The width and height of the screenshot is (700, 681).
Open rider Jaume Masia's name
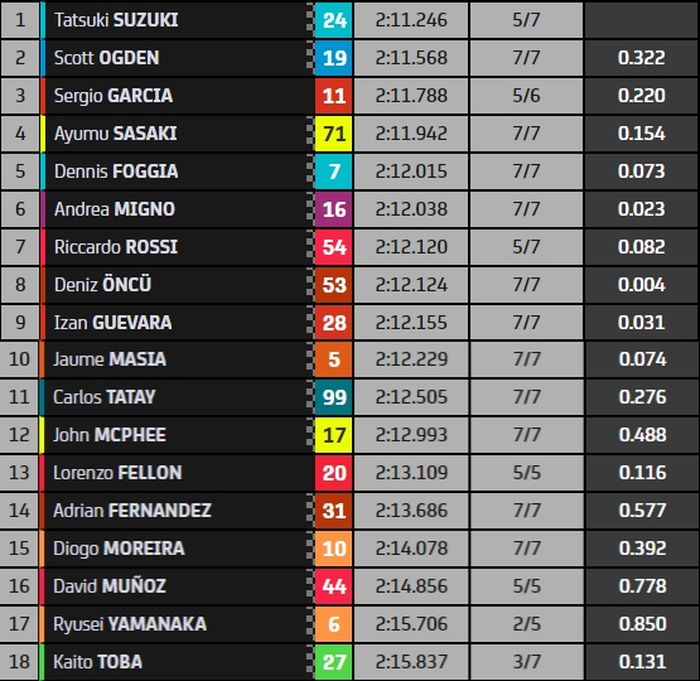pyautogui.click(x=110, y=359)
